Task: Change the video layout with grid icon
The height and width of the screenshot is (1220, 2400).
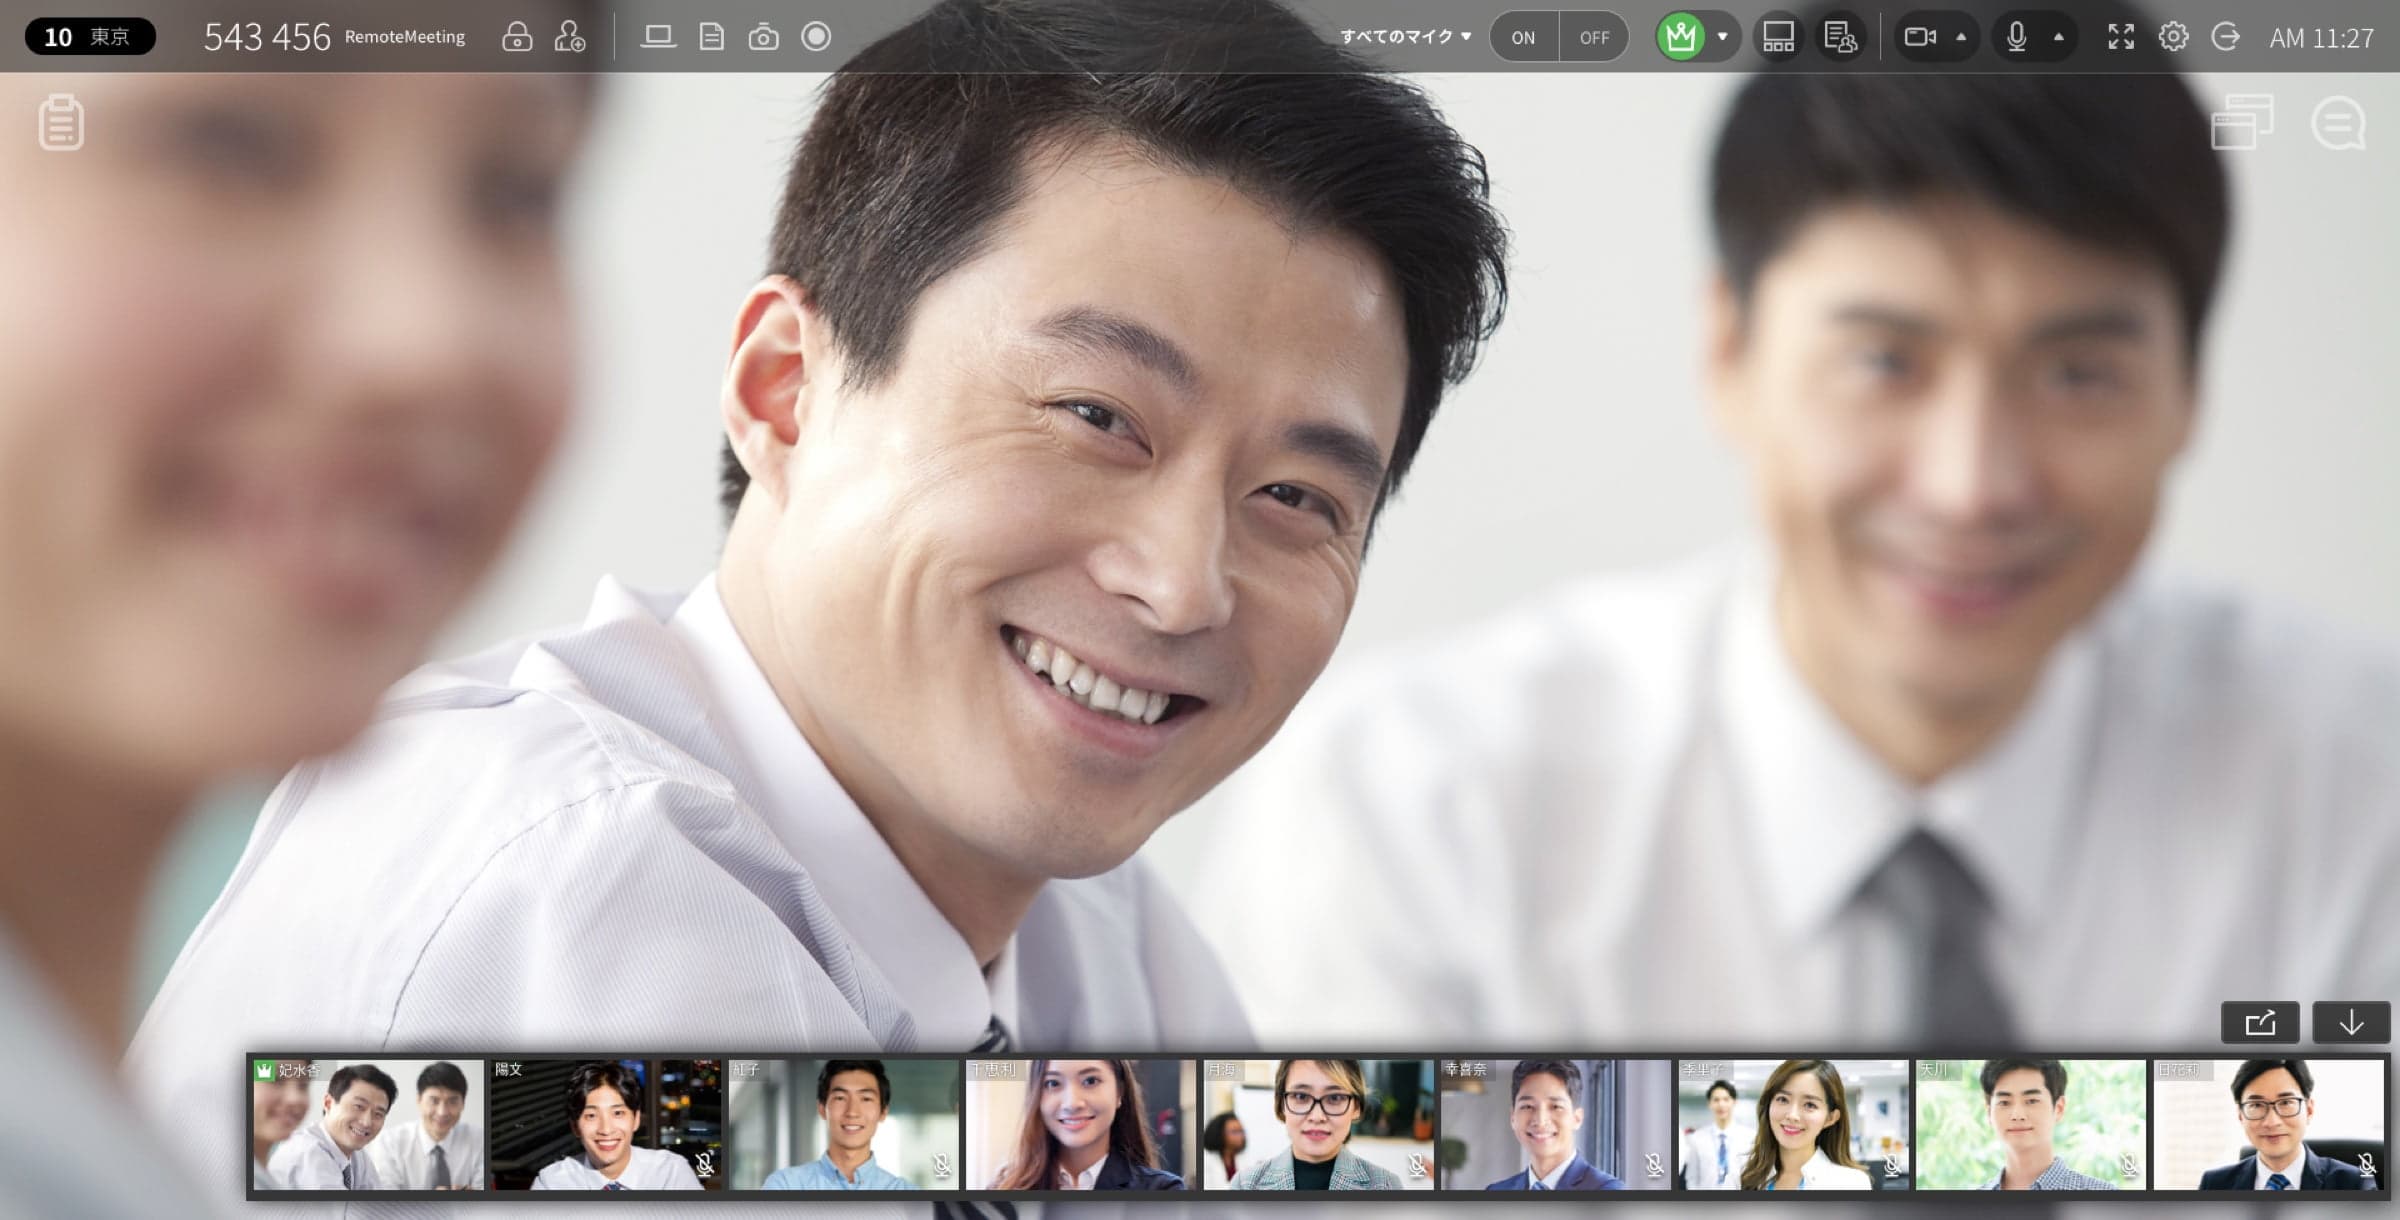Action: [1778, 37]
